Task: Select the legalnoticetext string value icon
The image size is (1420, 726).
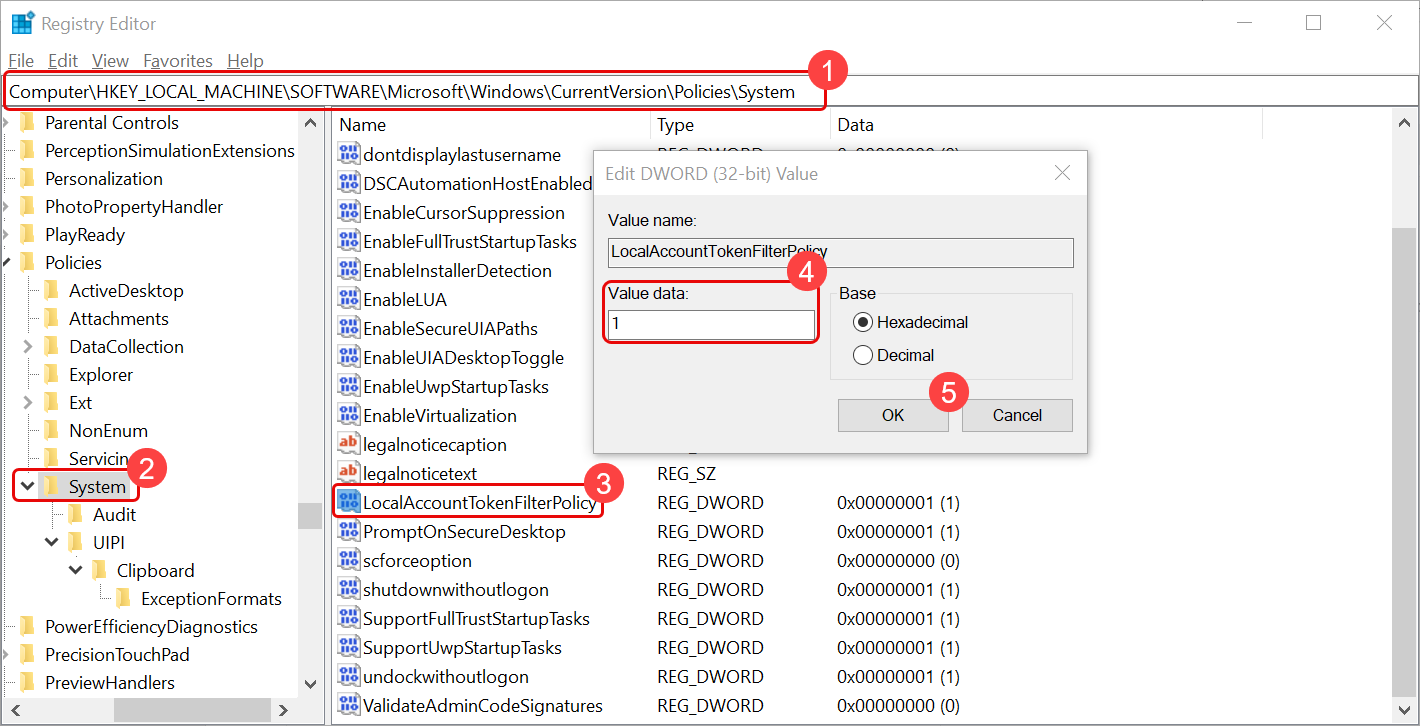Action: pyautogui.click(x=349, y=473)
